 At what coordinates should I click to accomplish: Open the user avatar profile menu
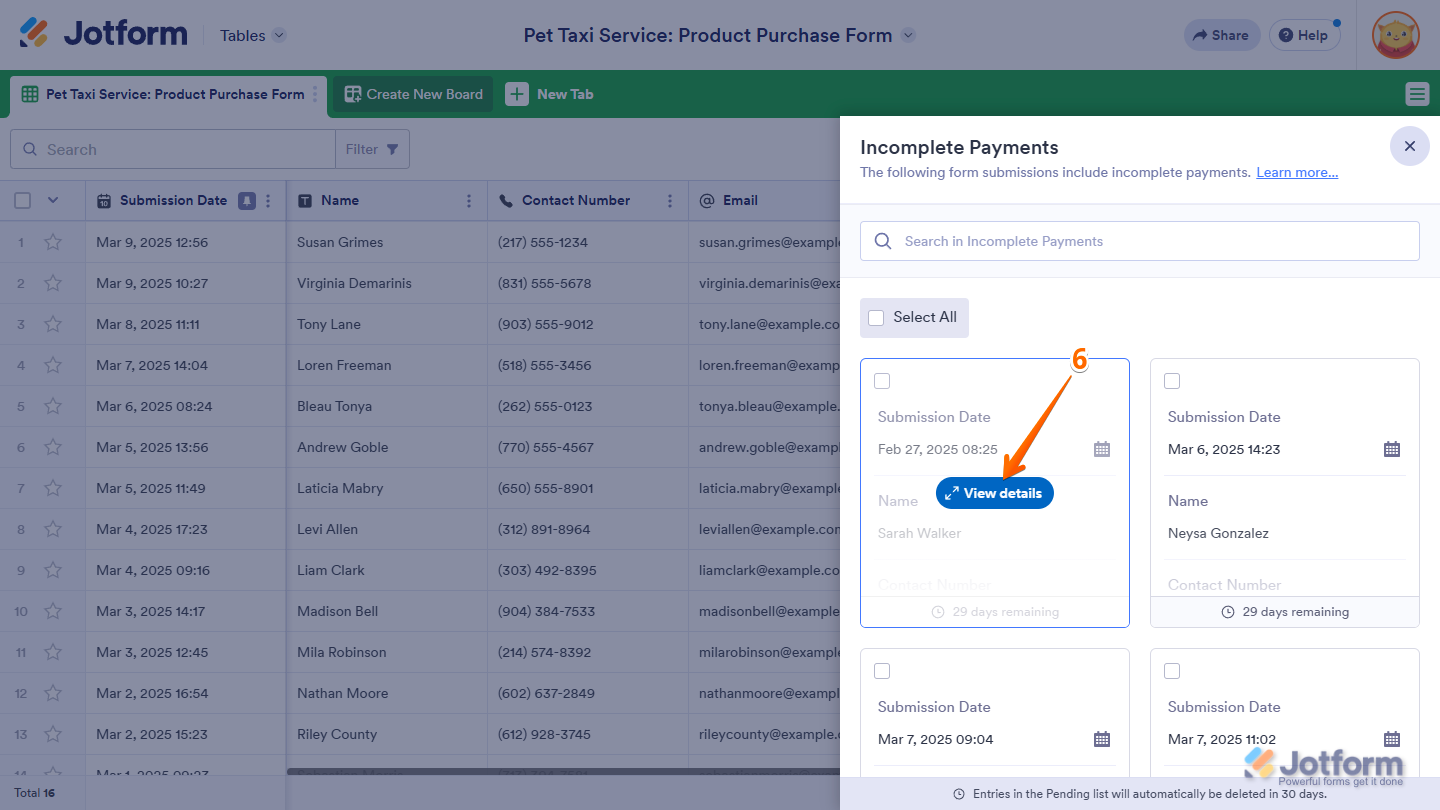point(1395,35)
